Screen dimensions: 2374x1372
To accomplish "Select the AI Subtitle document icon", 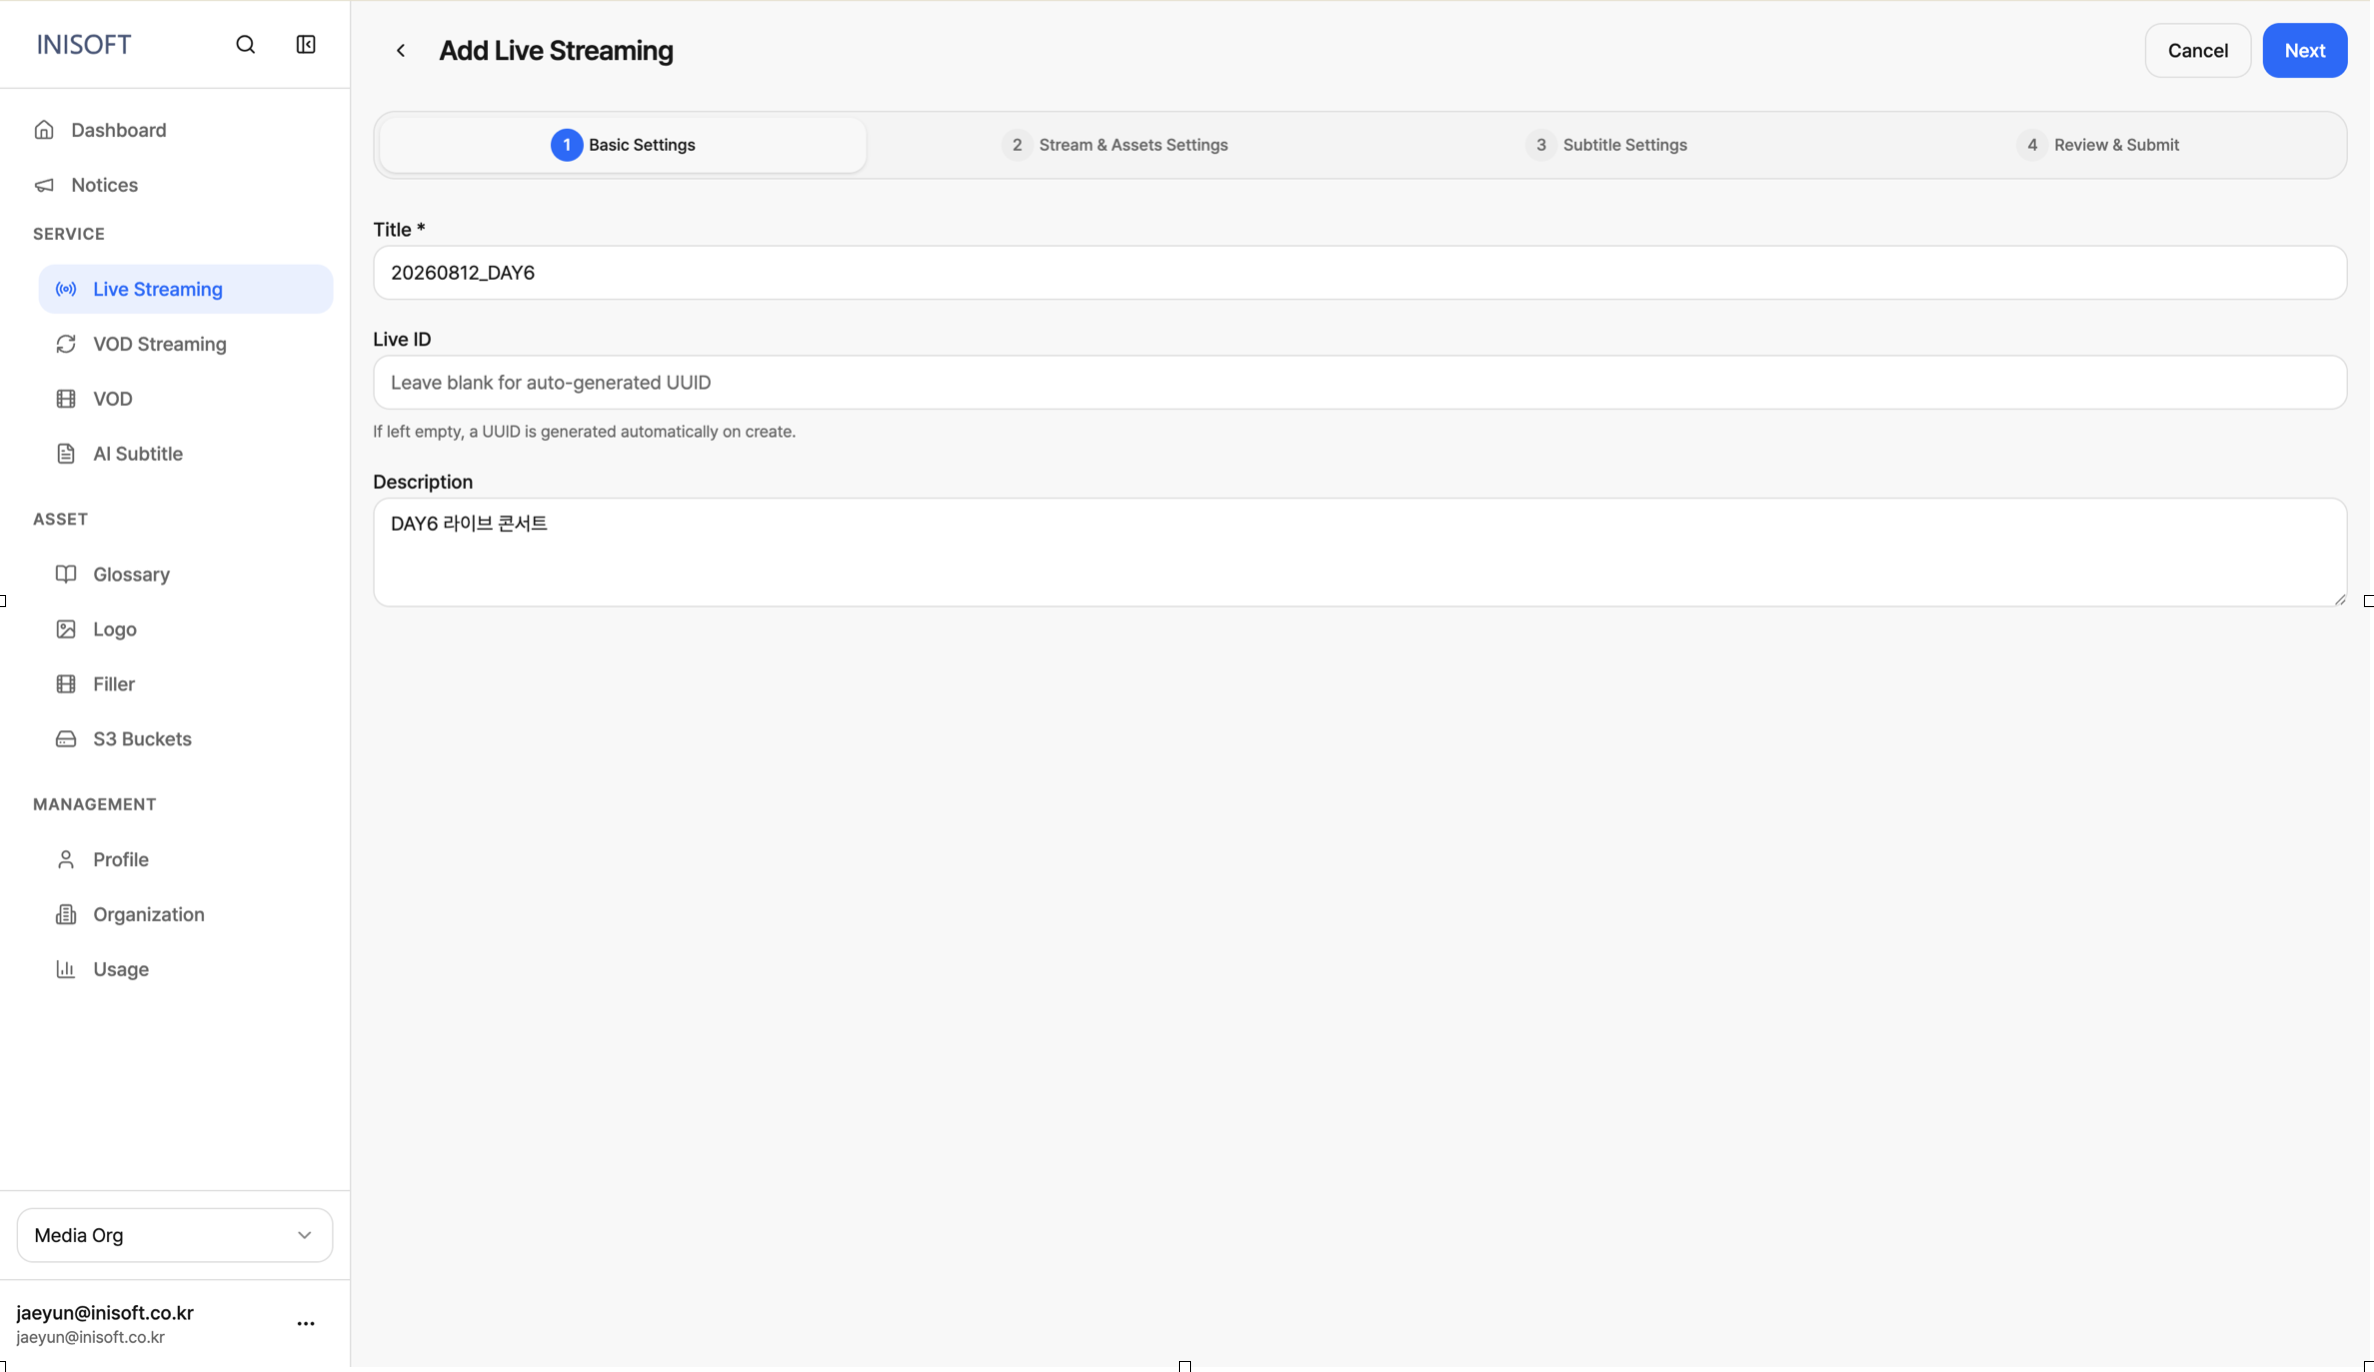I will point(66,454).
